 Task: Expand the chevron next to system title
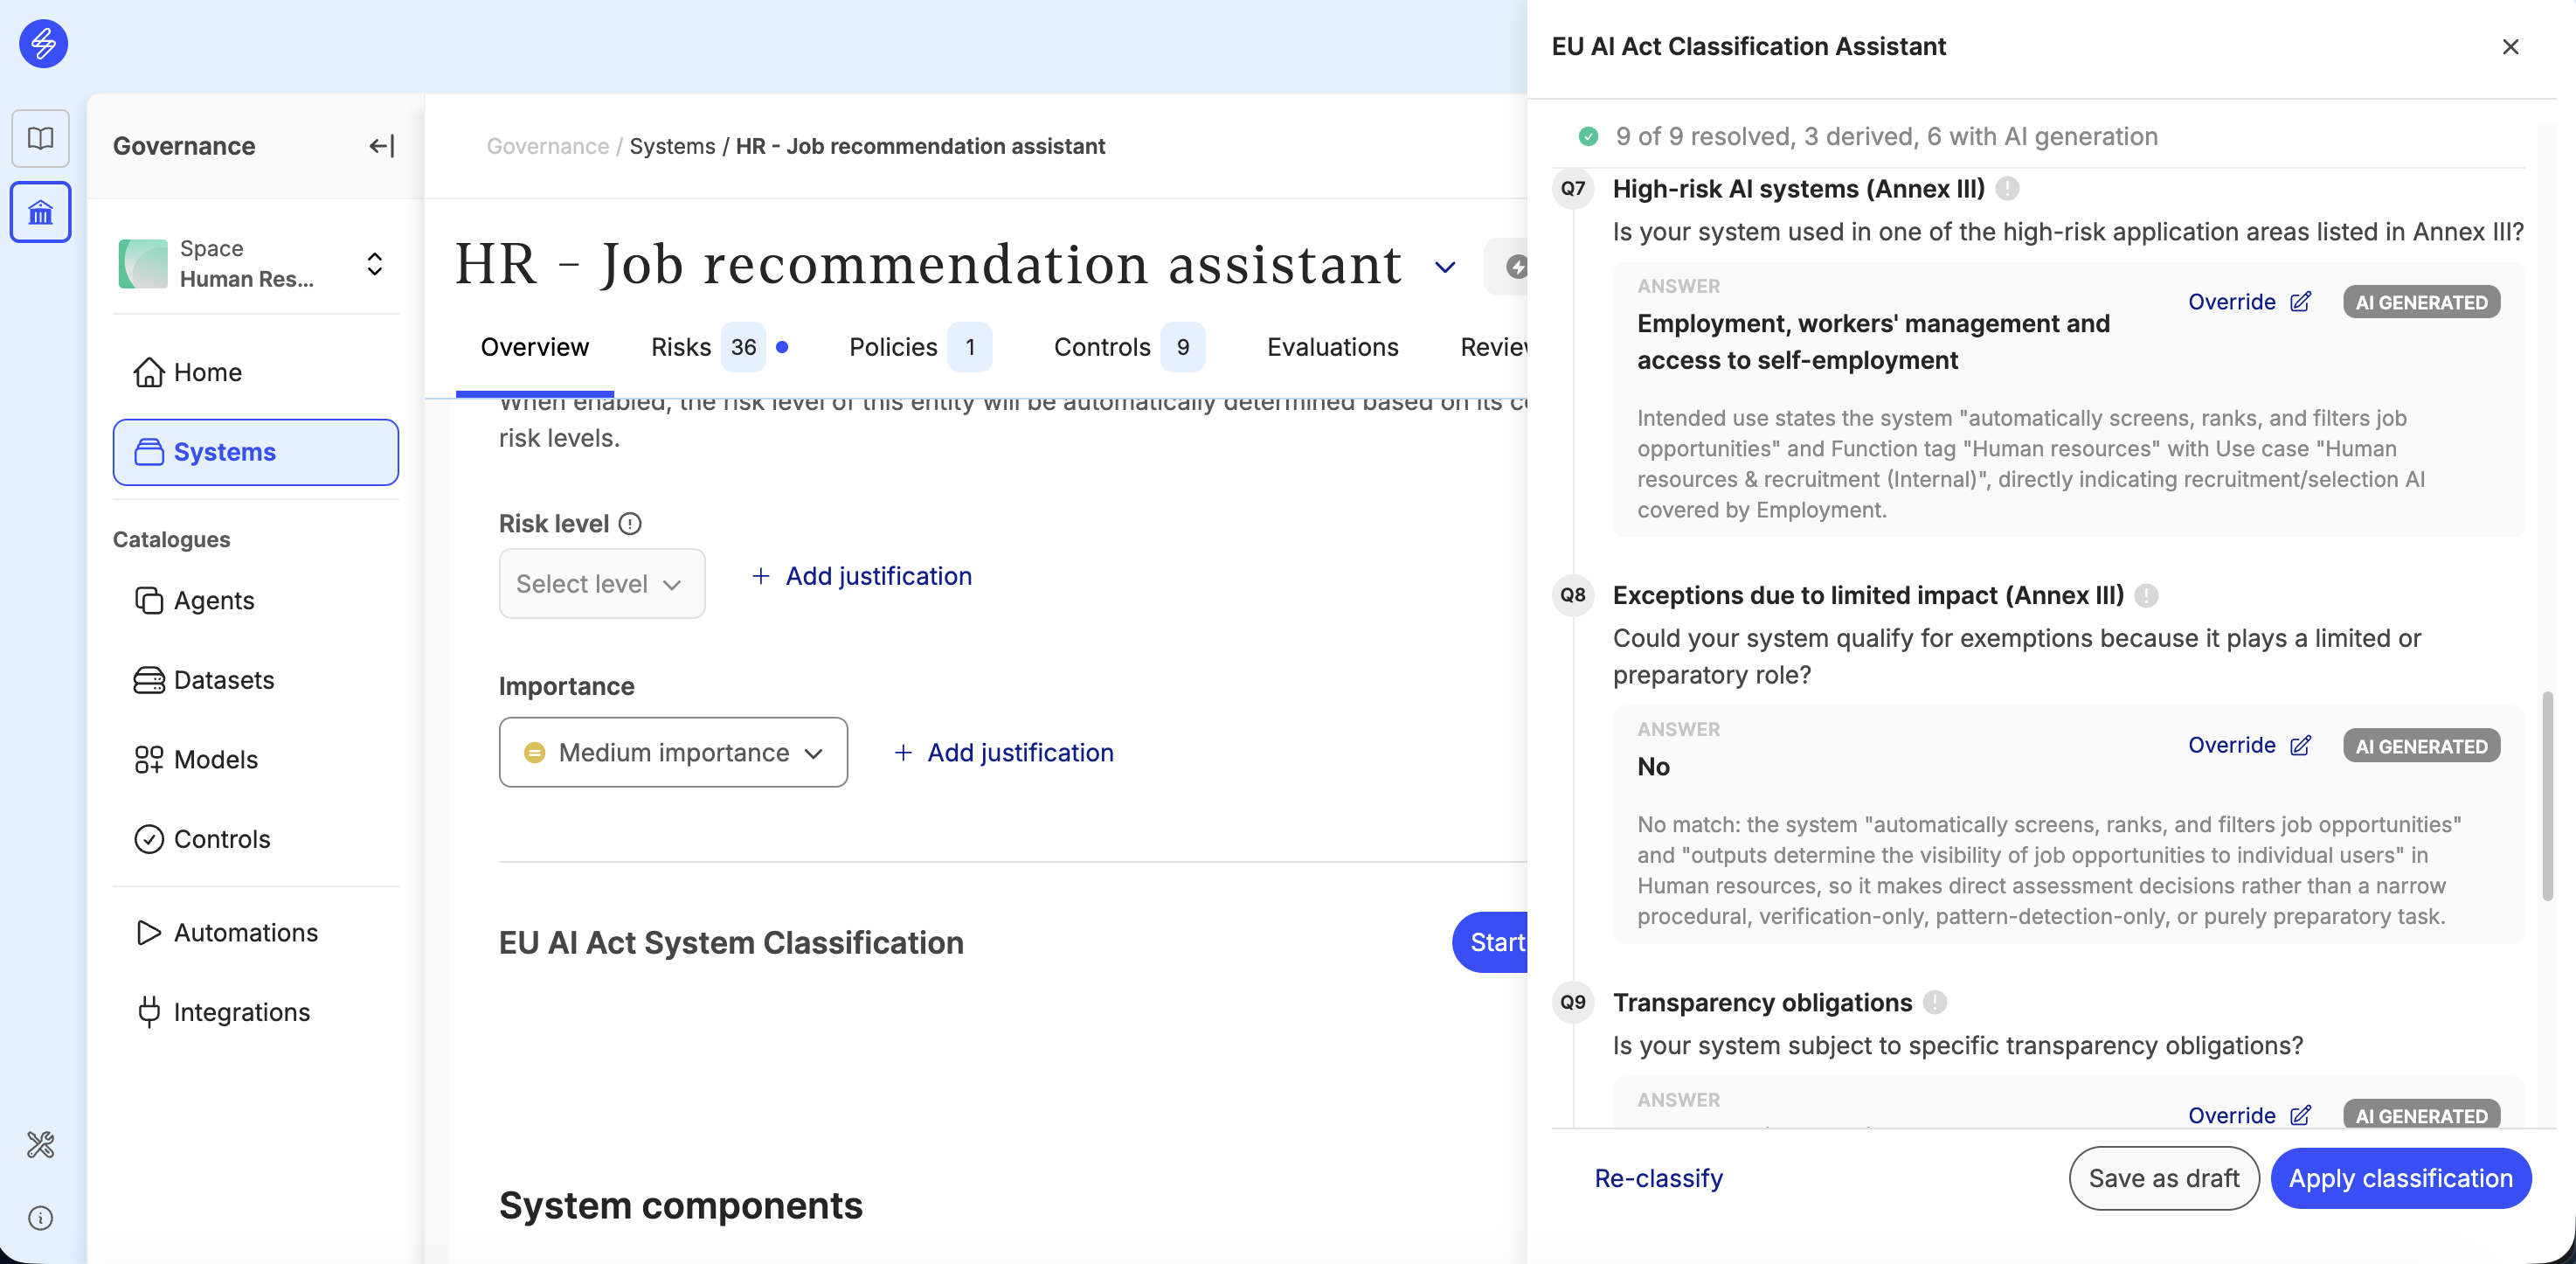click(1444, 267)
